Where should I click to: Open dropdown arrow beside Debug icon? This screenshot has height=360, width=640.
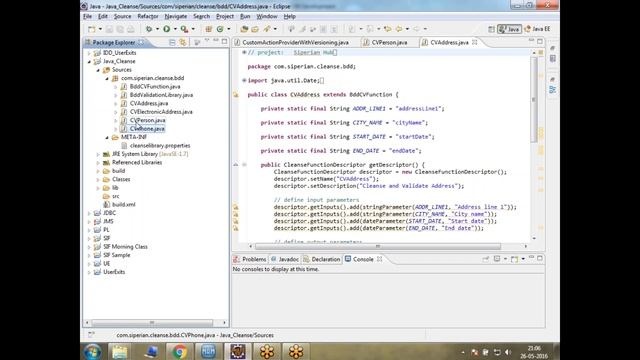coord(158,29)
